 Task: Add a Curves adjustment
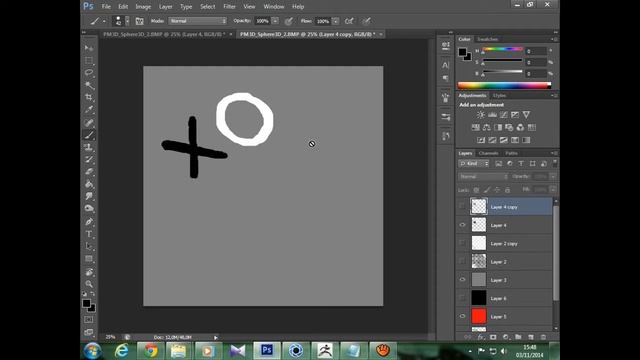tap(504, 115)
